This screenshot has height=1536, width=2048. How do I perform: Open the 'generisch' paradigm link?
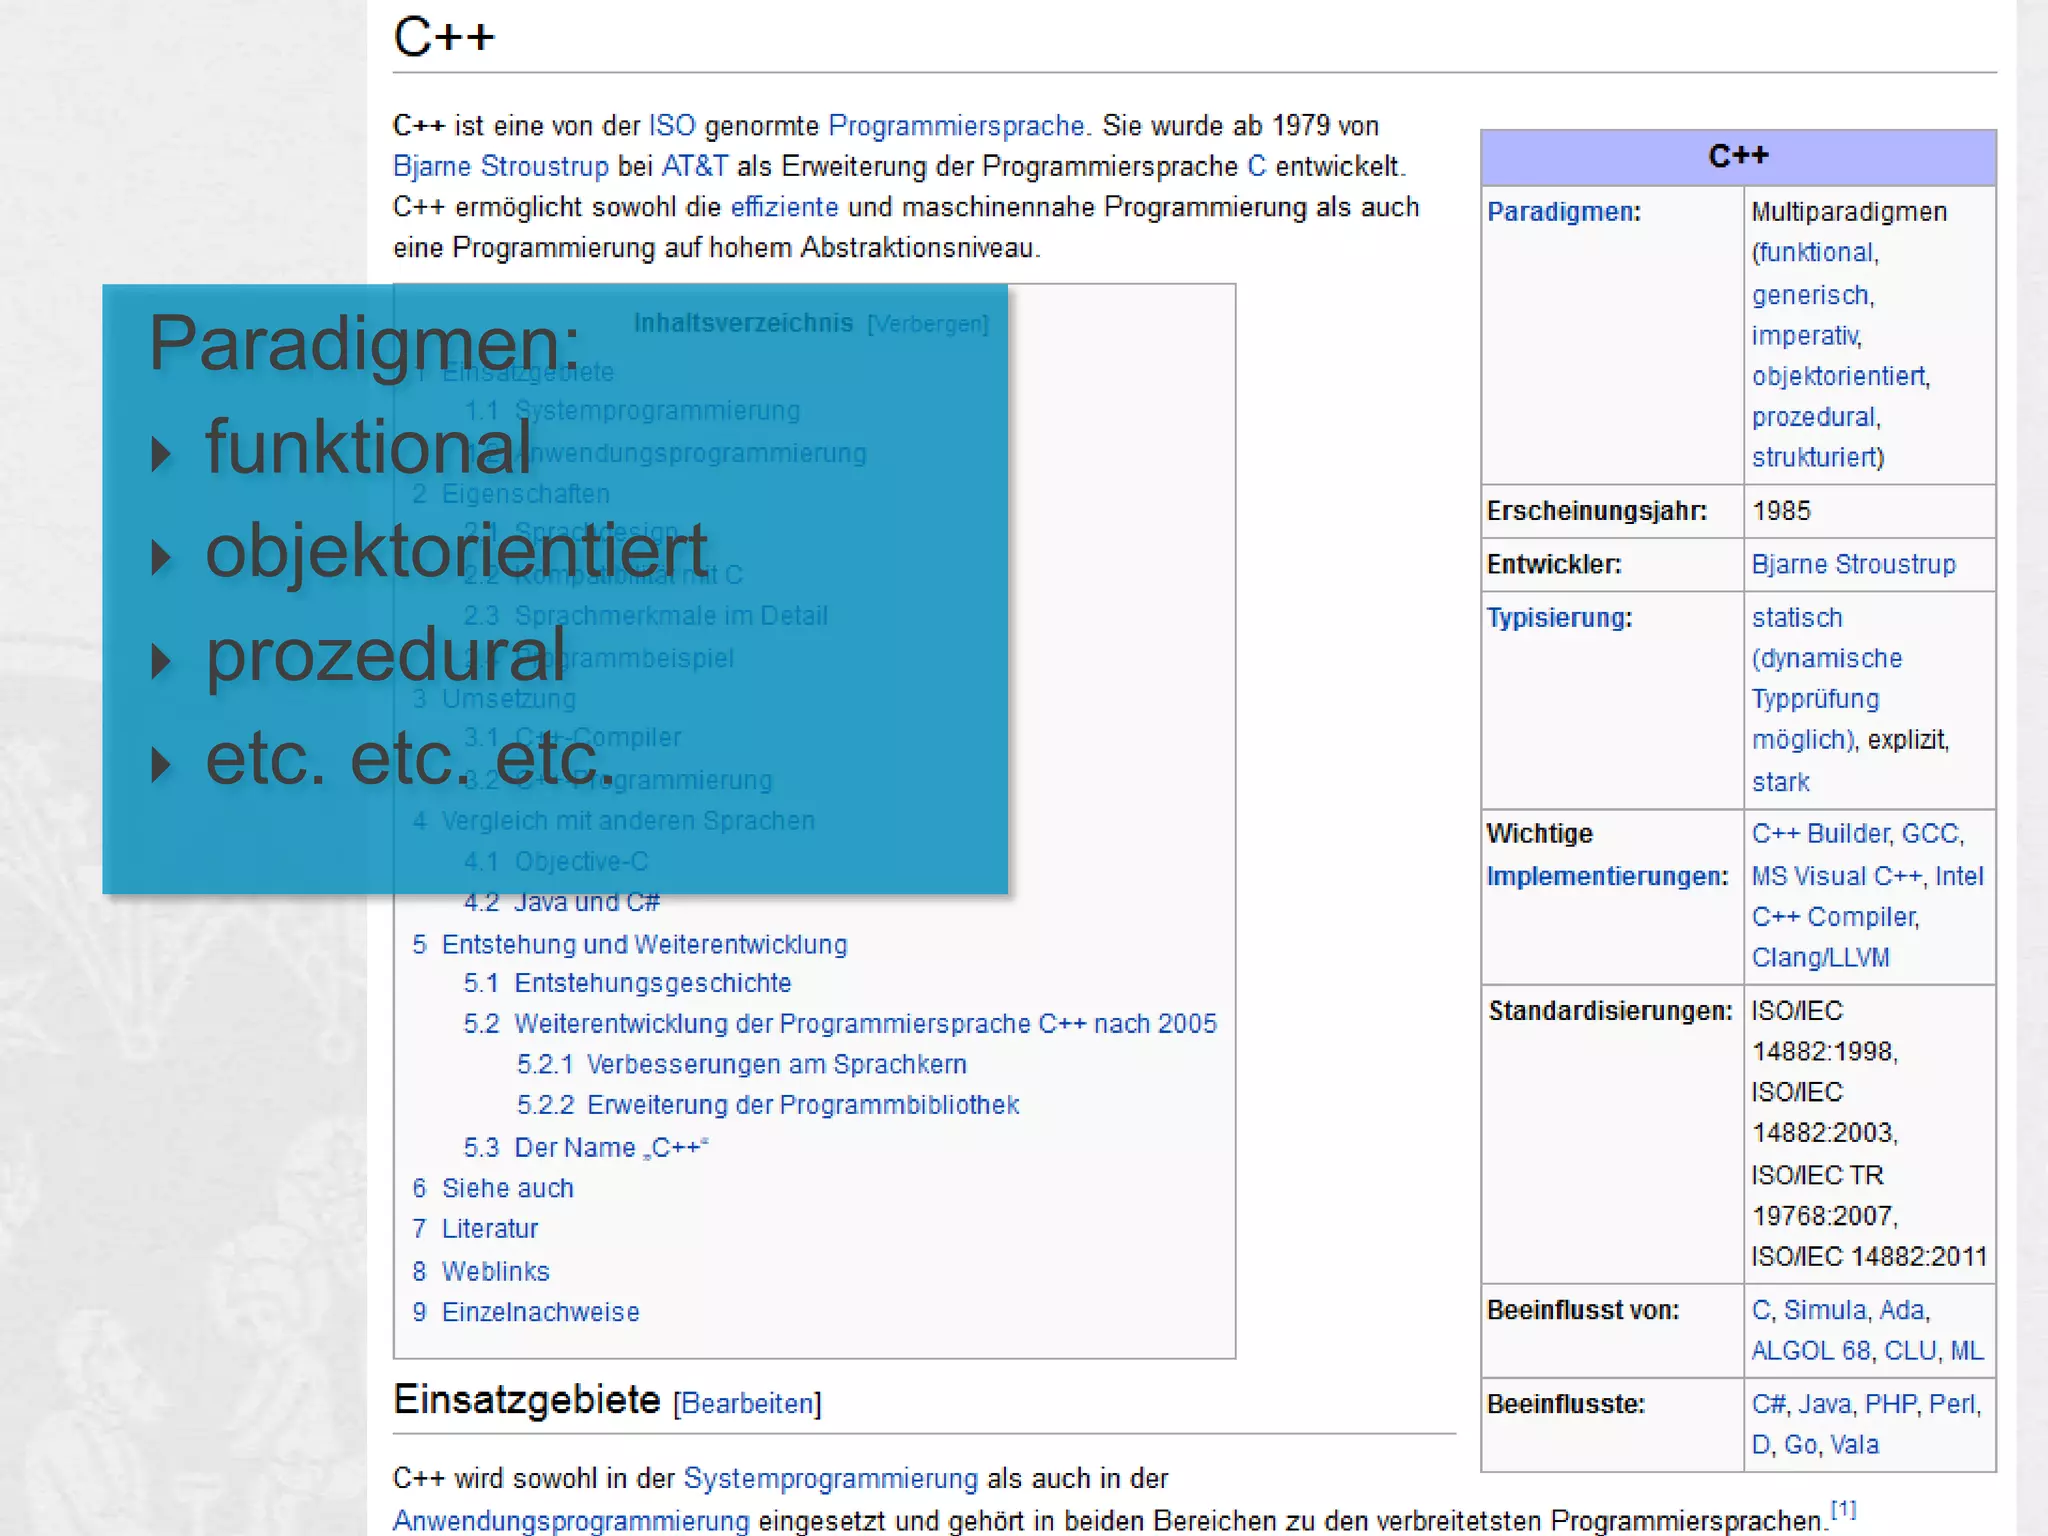click(1811, 295)
